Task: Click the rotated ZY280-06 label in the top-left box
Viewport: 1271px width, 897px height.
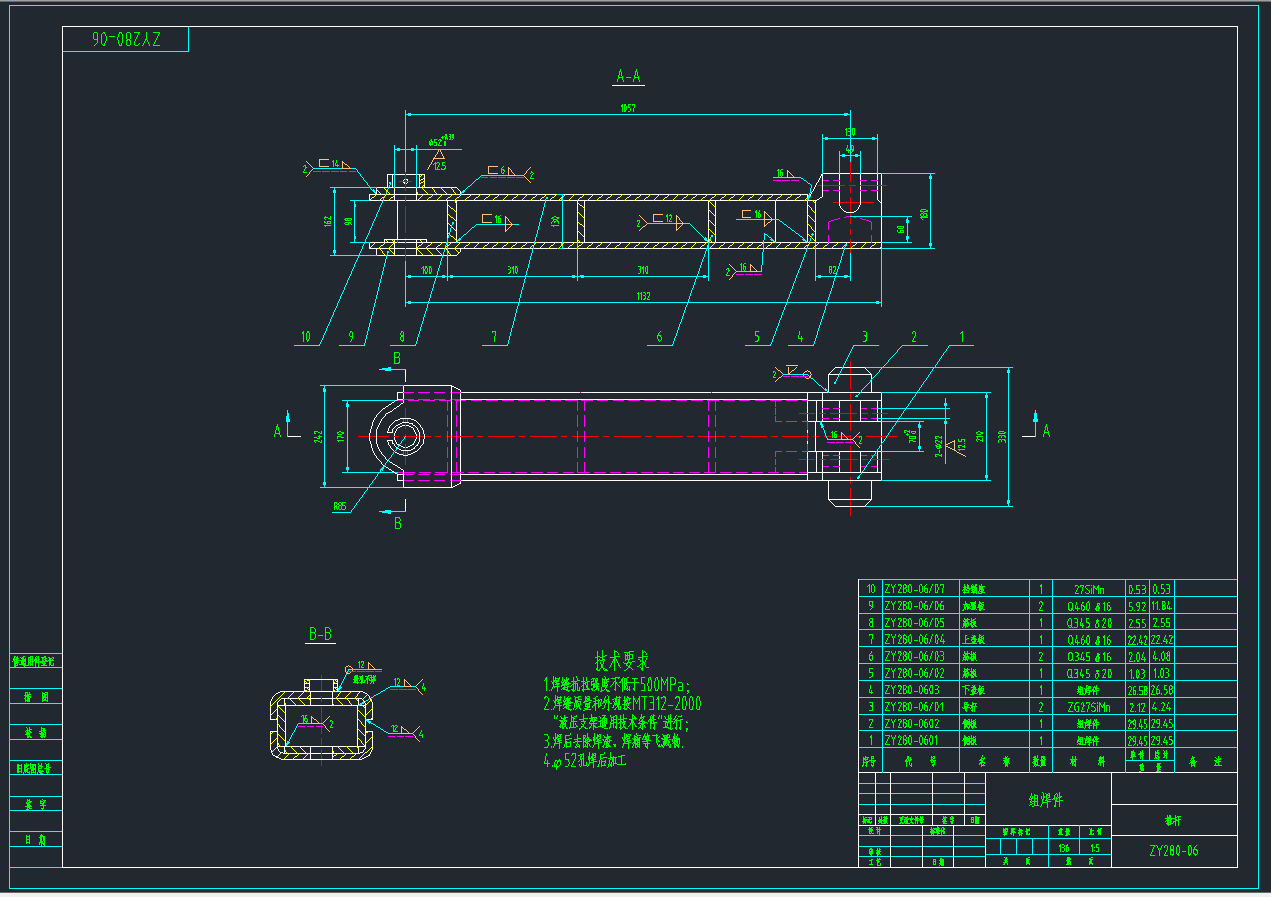Action: (x=125, y=40)
